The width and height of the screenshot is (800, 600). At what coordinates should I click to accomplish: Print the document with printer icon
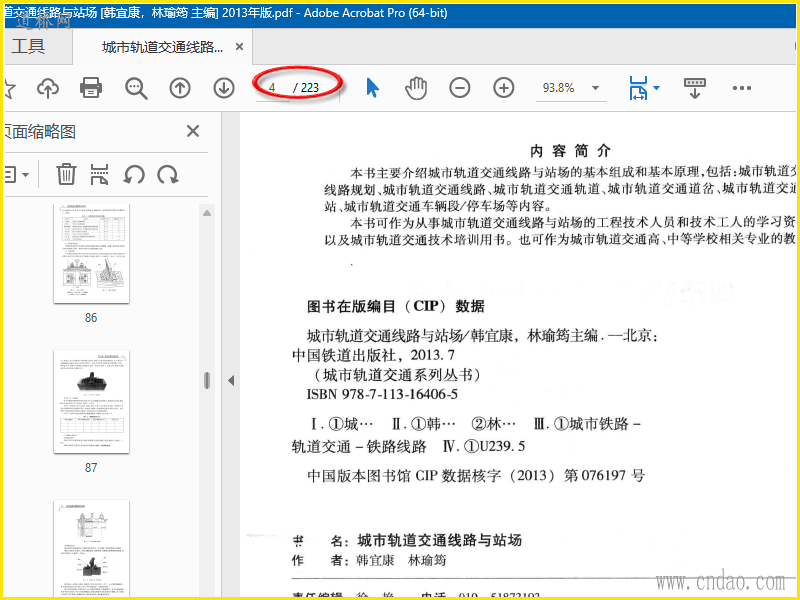pos(91,88)
